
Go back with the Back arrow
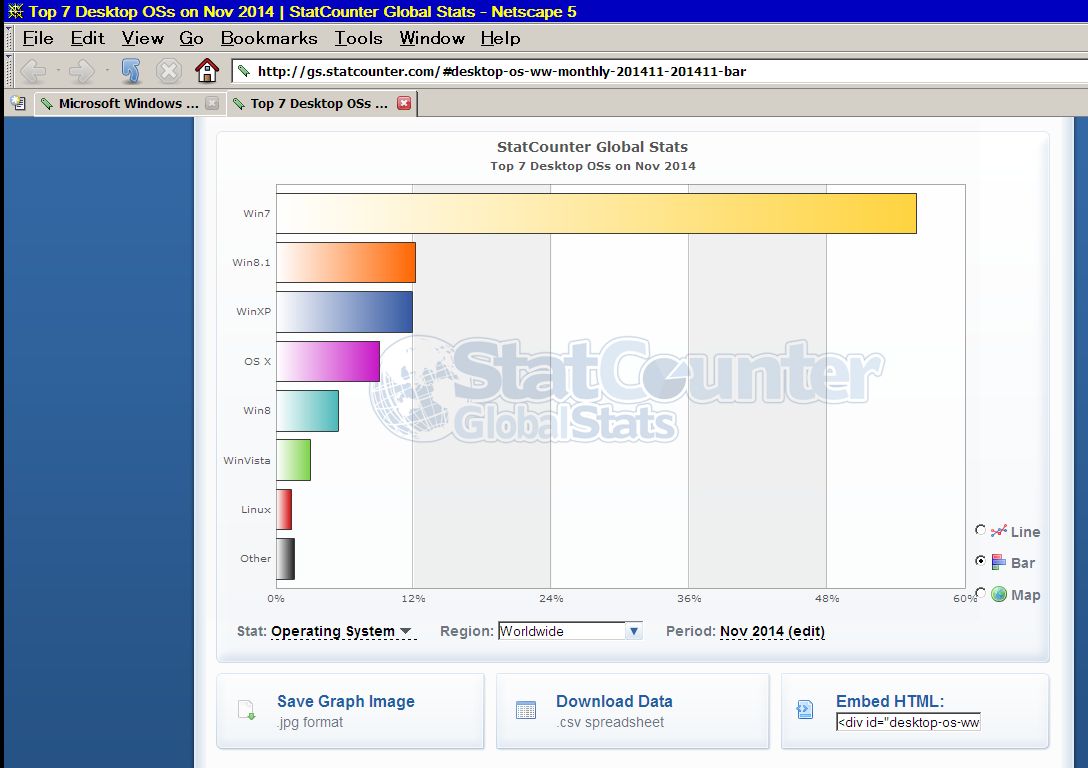point(33,71)
